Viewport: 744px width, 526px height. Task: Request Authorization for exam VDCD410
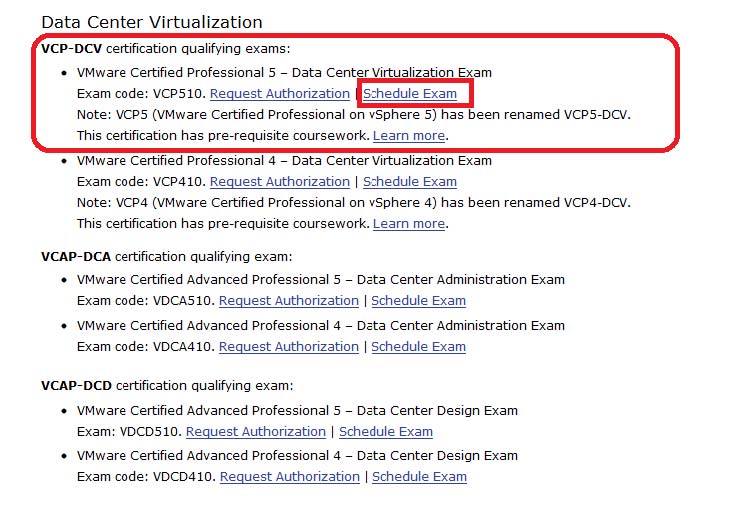point(290,477)
